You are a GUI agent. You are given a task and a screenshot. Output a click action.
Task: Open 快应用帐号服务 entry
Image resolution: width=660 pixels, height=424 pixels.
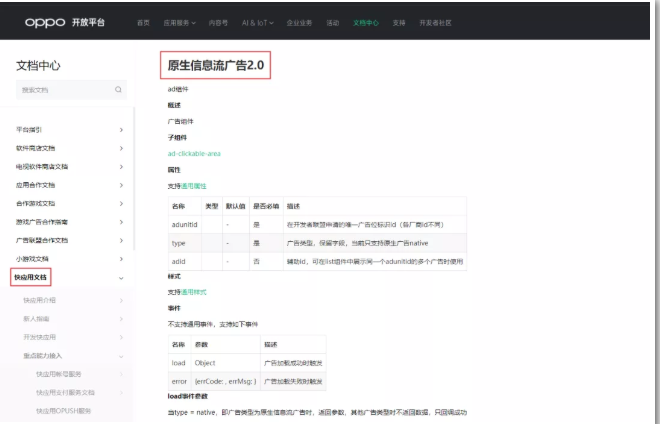59,374
